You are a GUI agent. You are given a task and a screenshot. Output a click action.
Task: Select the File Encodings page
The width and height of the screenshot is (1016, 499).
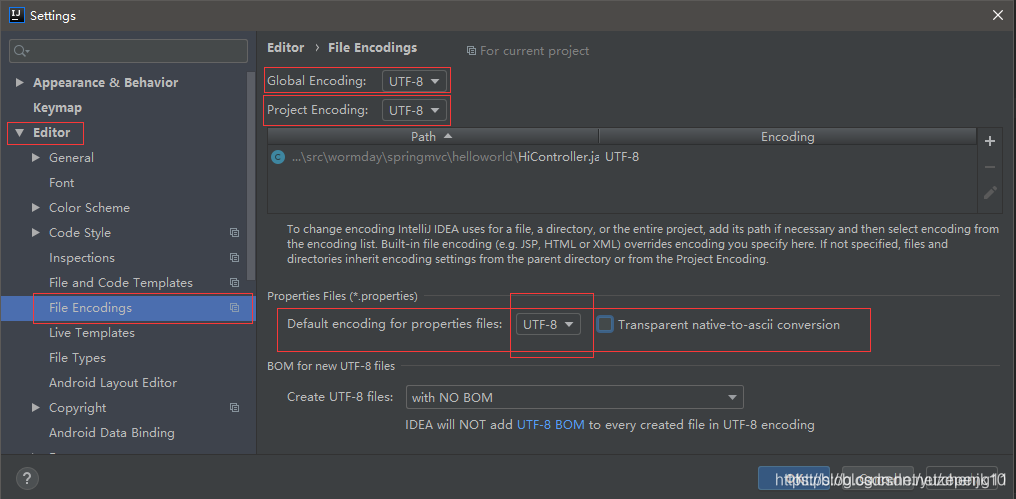coord(90,308)
